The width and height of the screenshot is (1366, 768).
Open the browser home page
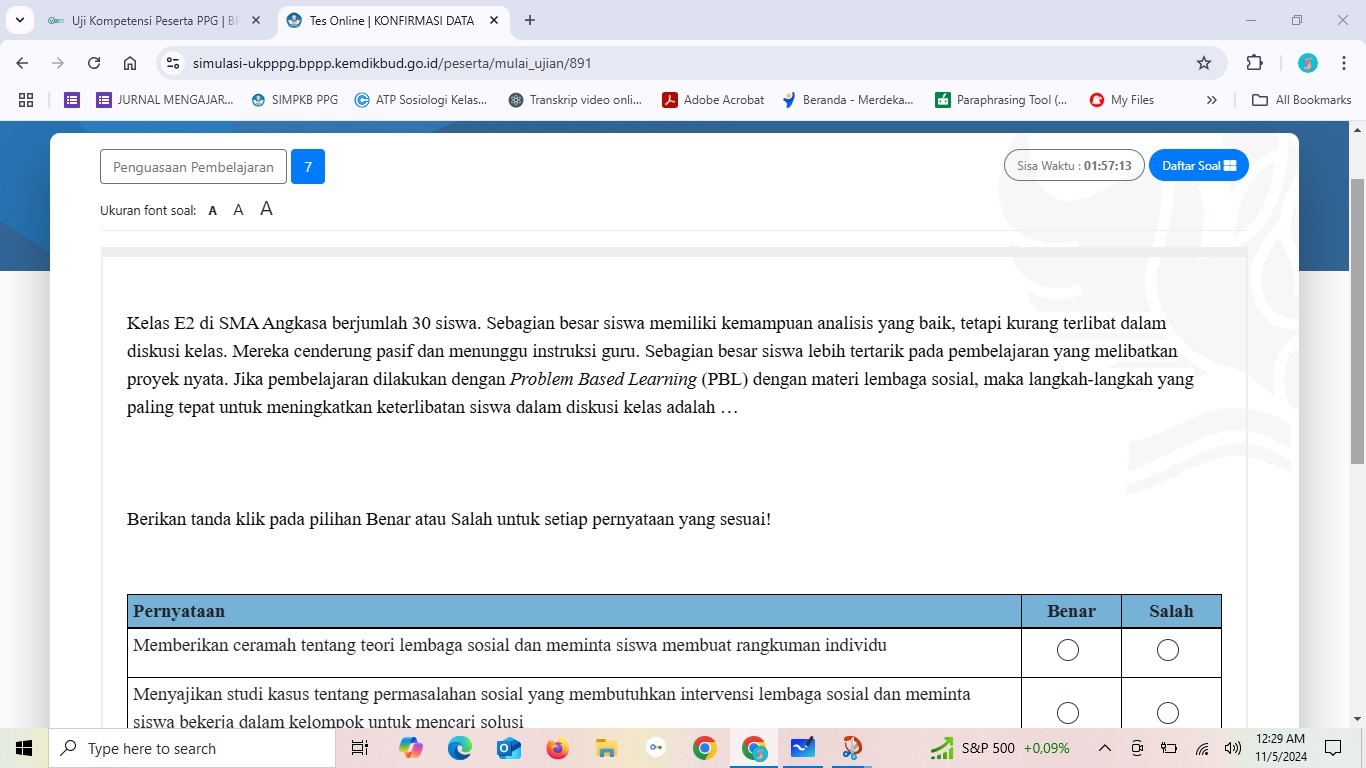pyautogui.click(x=130, y=63)
